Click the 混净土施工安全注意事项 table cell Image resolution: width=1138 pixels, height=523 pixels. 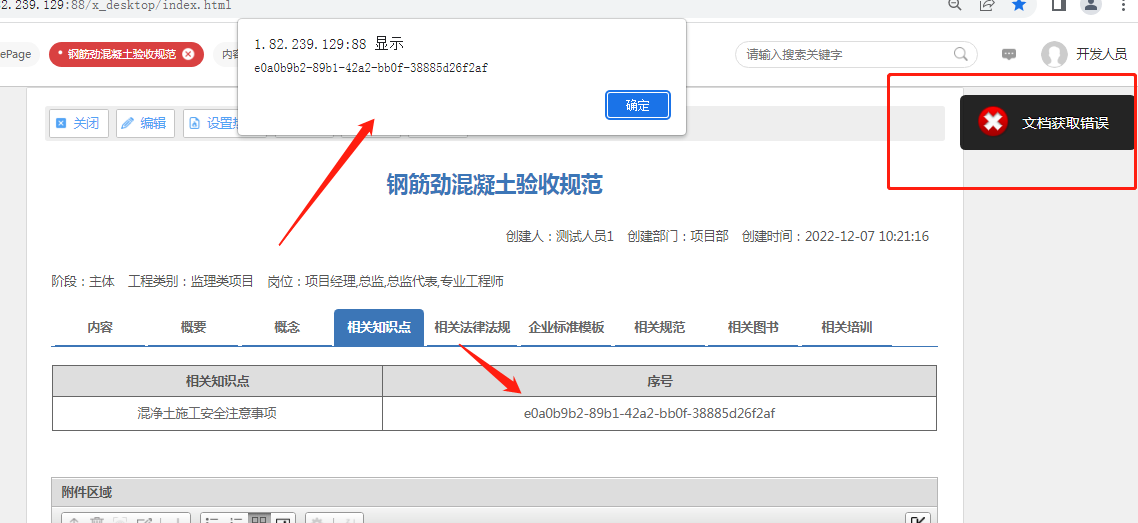click(x=218, y=413)
